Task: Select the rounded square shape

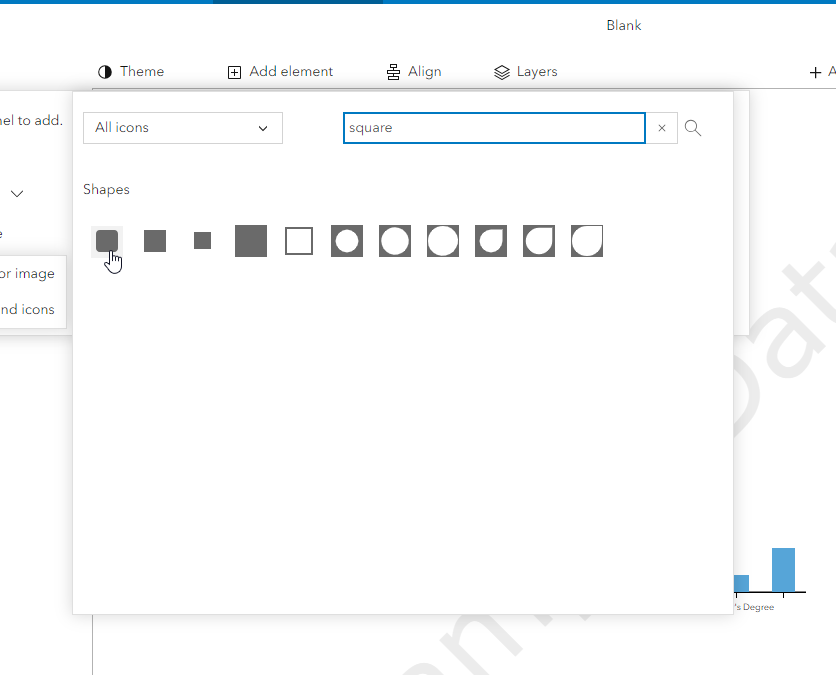Action: (x=107, y=240)
